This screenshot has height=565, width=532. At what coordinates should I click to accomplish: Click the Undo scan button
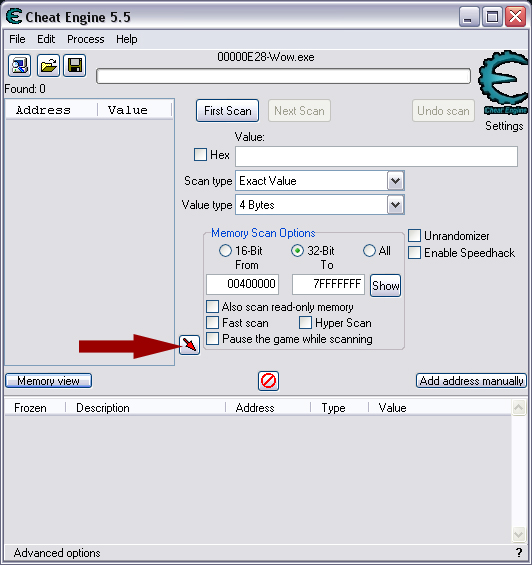pos(443,111)
